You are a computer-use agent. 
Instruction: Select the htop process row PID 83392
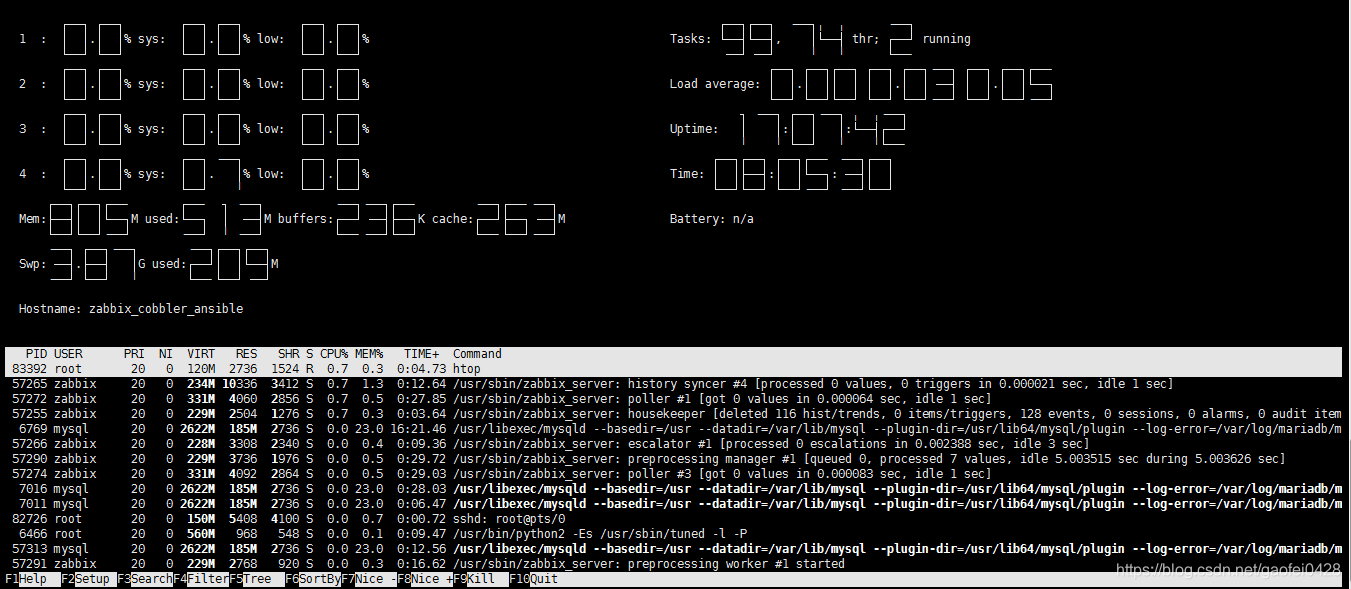tap(674, 369)
